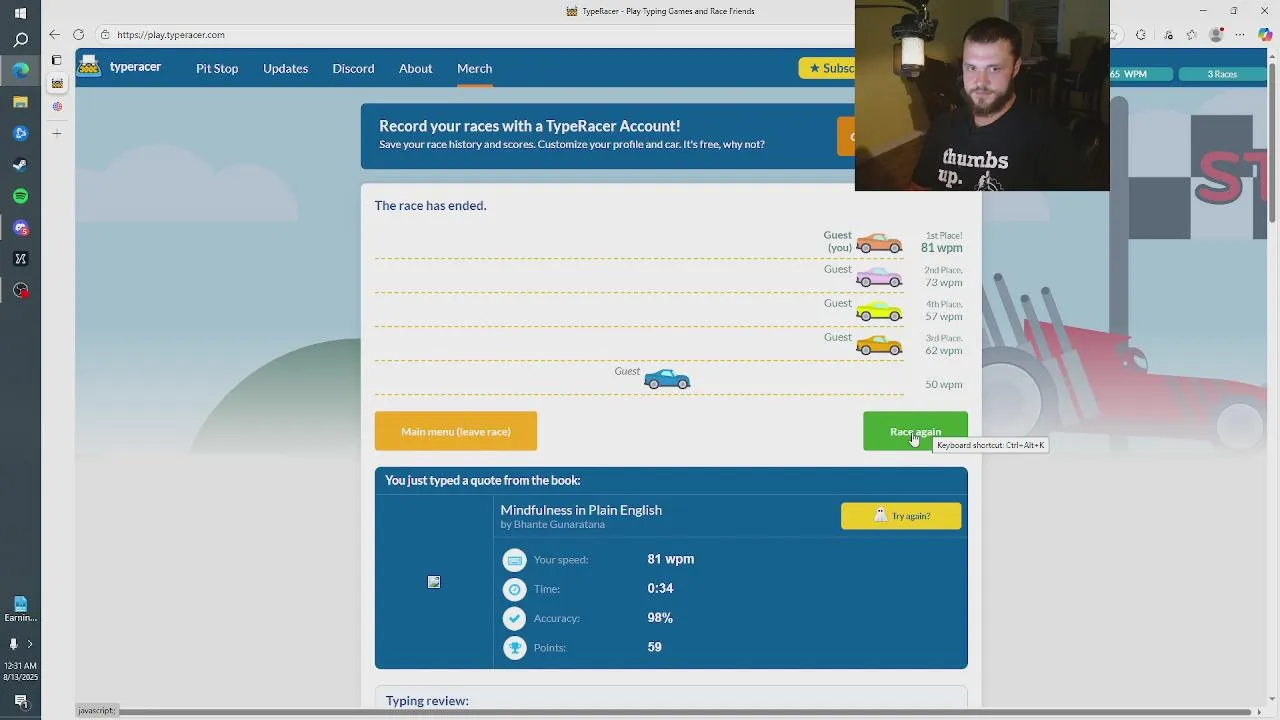The image size is (1280, 720).
Task: Go back with browser back arrow
Action: (x=54, y=35)
